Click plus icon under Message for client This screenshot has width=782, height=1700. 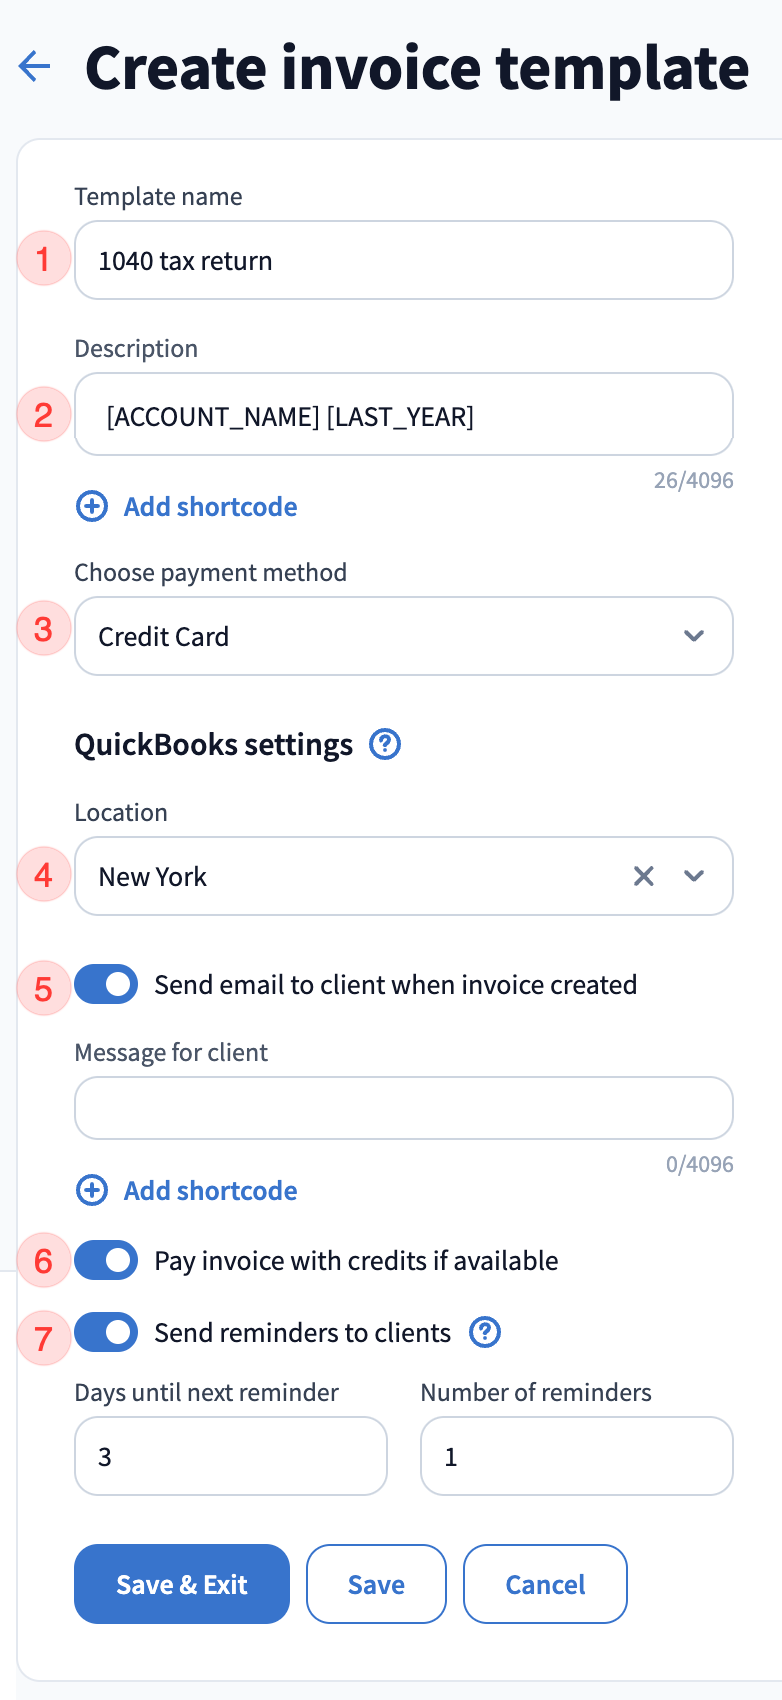coord(92,1190)
